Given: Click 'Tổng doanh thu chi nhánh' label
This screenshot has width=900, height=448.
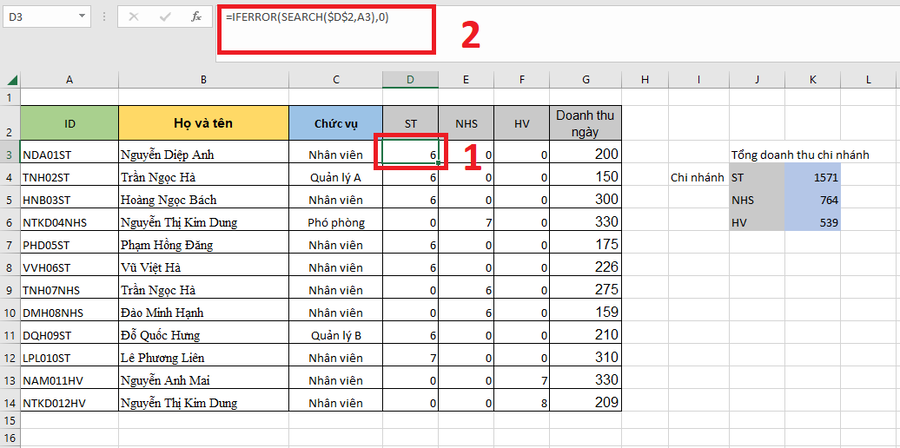Looking at the screenshot, I should [x=800, y=155].
